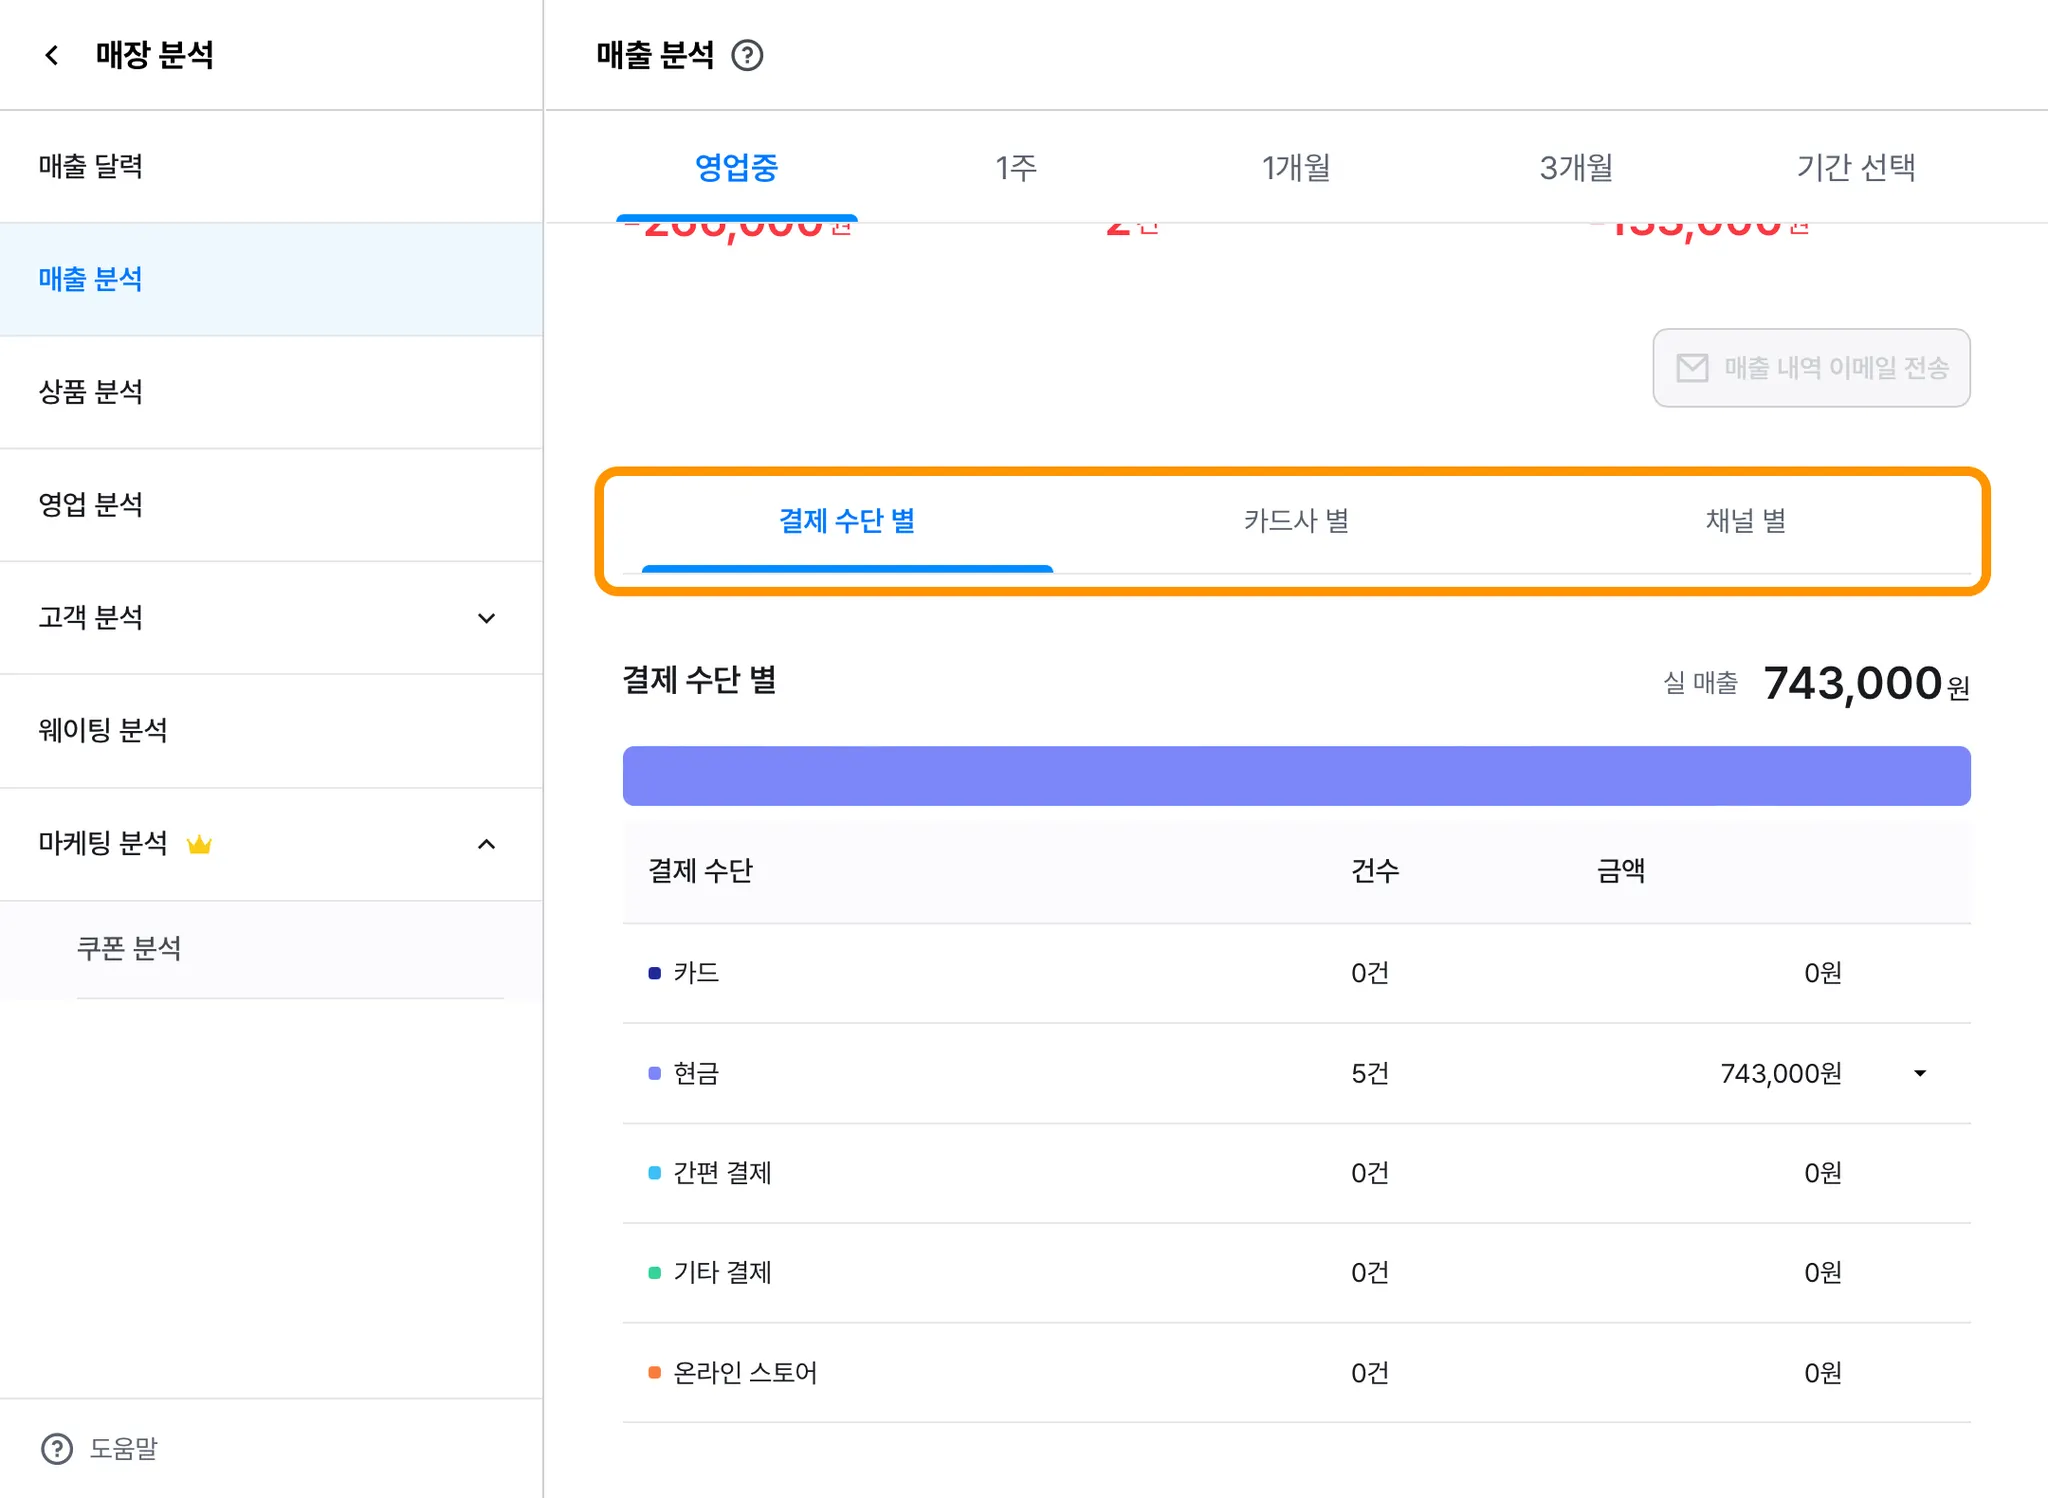Switch to the 1주 period tab
This screenshot has width=2048, height=1498.
[x=1016, y=167]
